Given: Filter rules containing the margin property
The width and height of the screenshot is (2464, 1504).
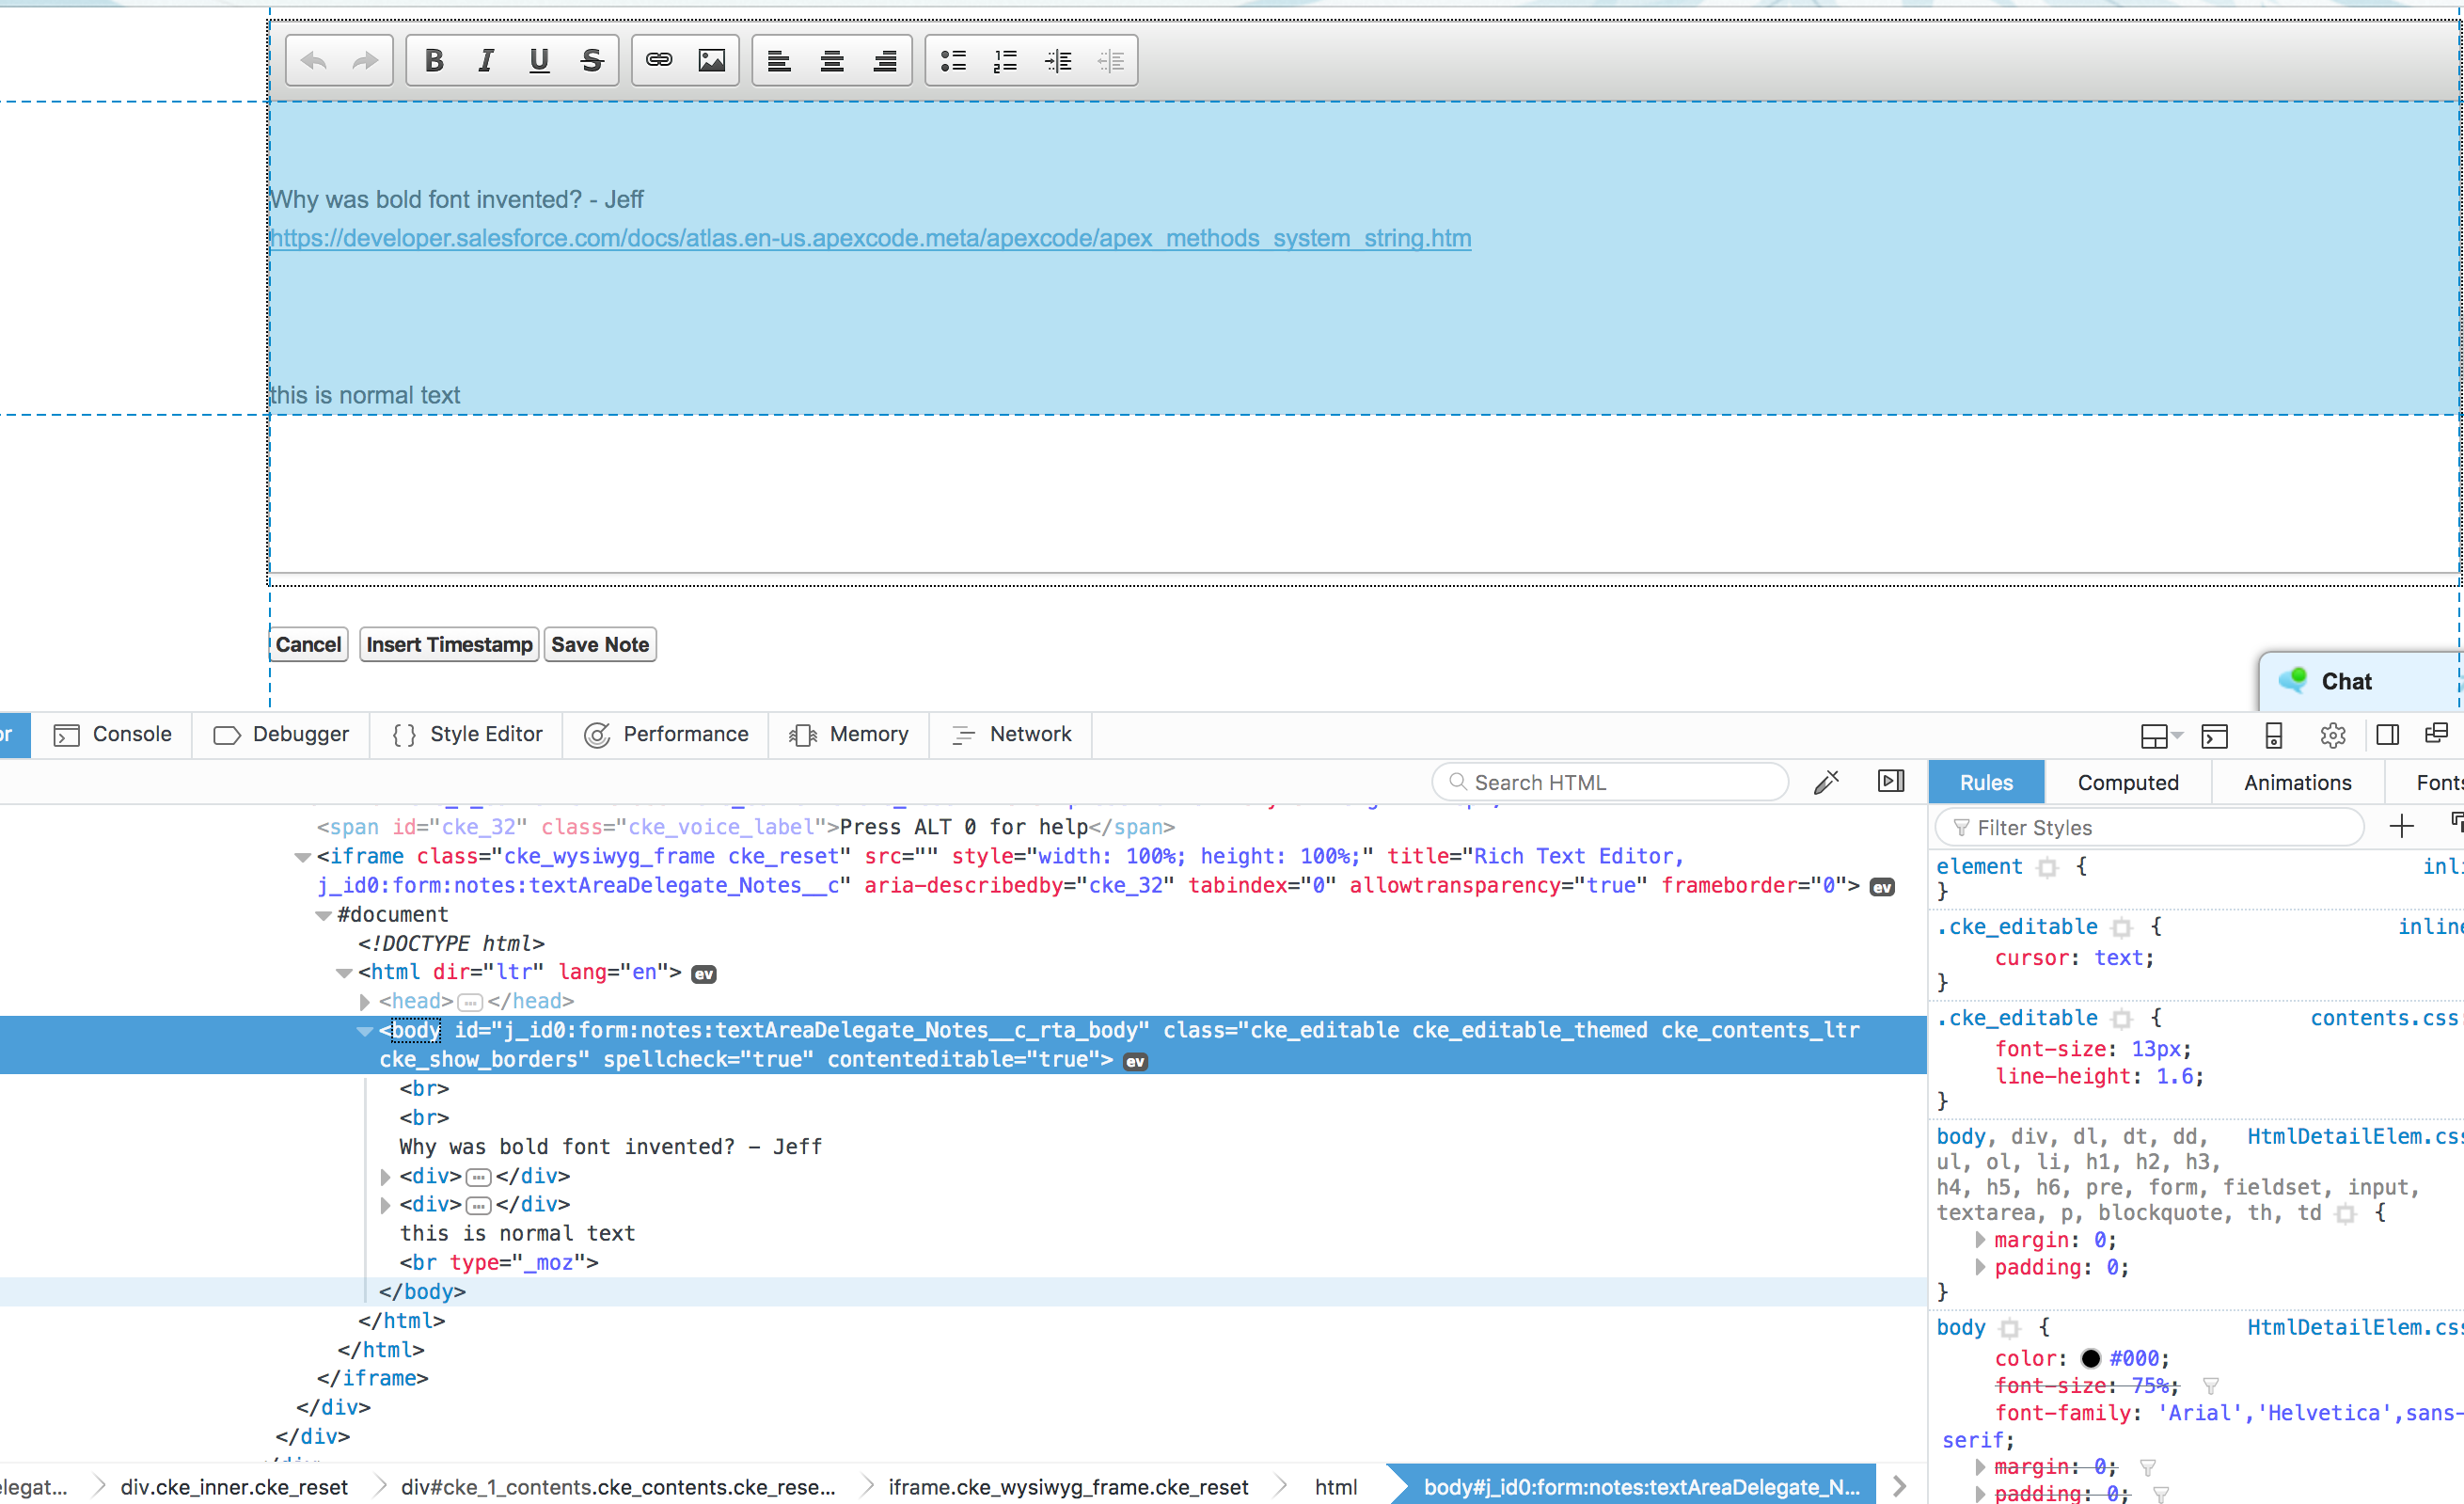Looking at the screenshot, I should (x=2148, y=1467).
